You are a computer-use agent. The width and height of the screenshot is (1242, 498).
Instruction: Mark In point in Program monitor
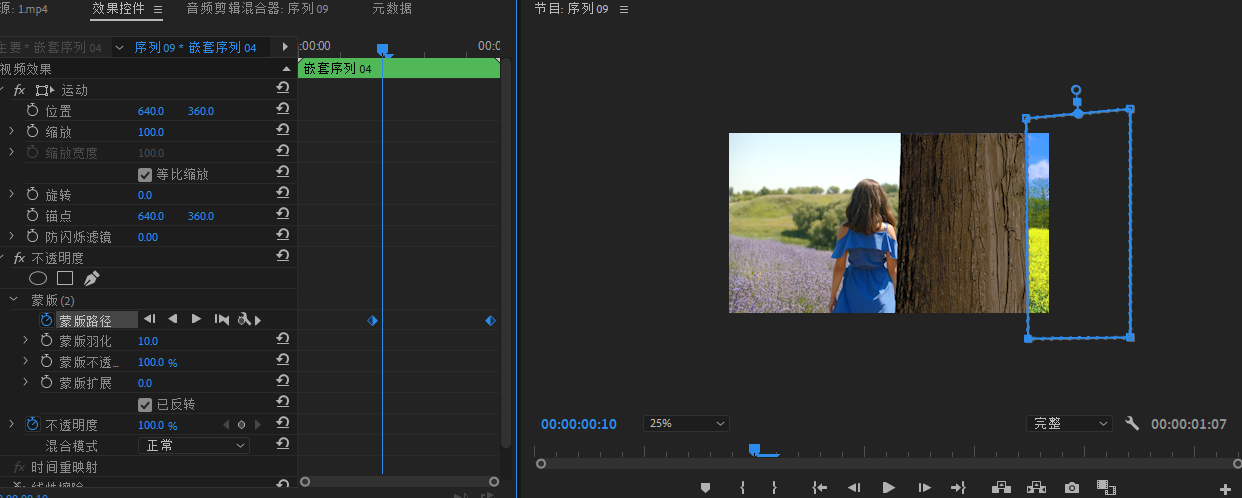(742, 487)
